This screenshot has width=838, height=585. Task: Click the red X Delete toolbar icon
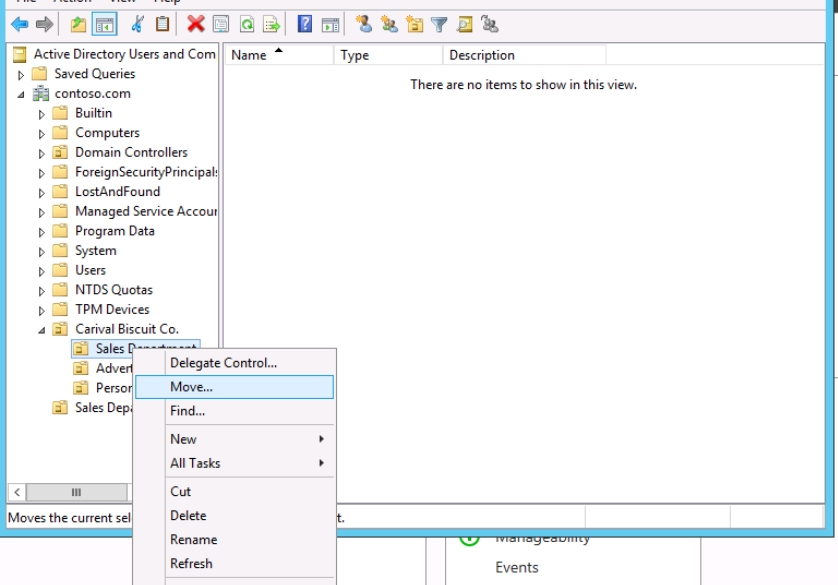pyautogui.click(x=196, y=24)
